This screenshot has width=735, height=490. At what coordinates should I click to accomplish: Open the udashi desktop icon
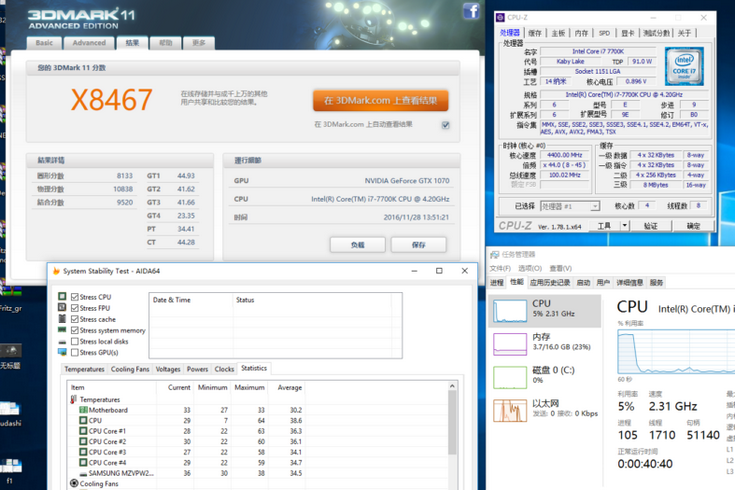coord(10,413)
